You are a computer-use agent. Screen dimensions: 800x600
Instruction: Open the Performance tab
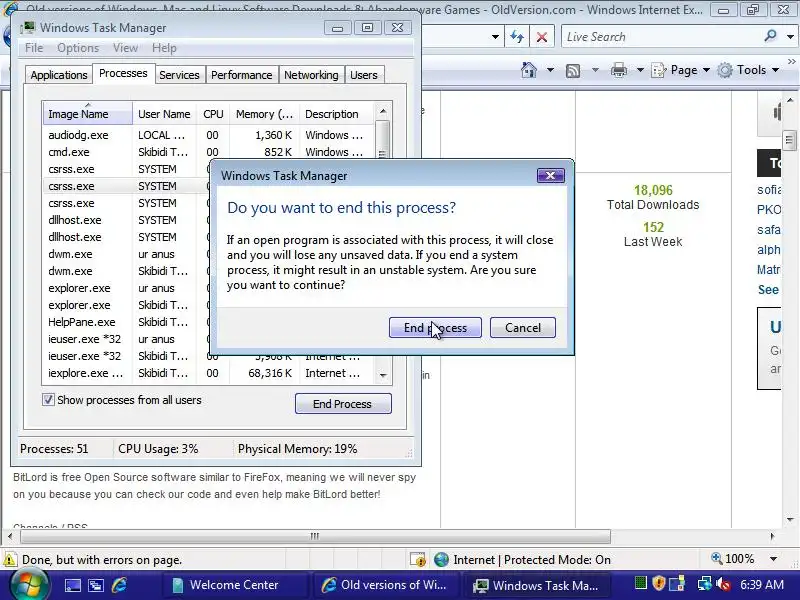tap(241, 75)
